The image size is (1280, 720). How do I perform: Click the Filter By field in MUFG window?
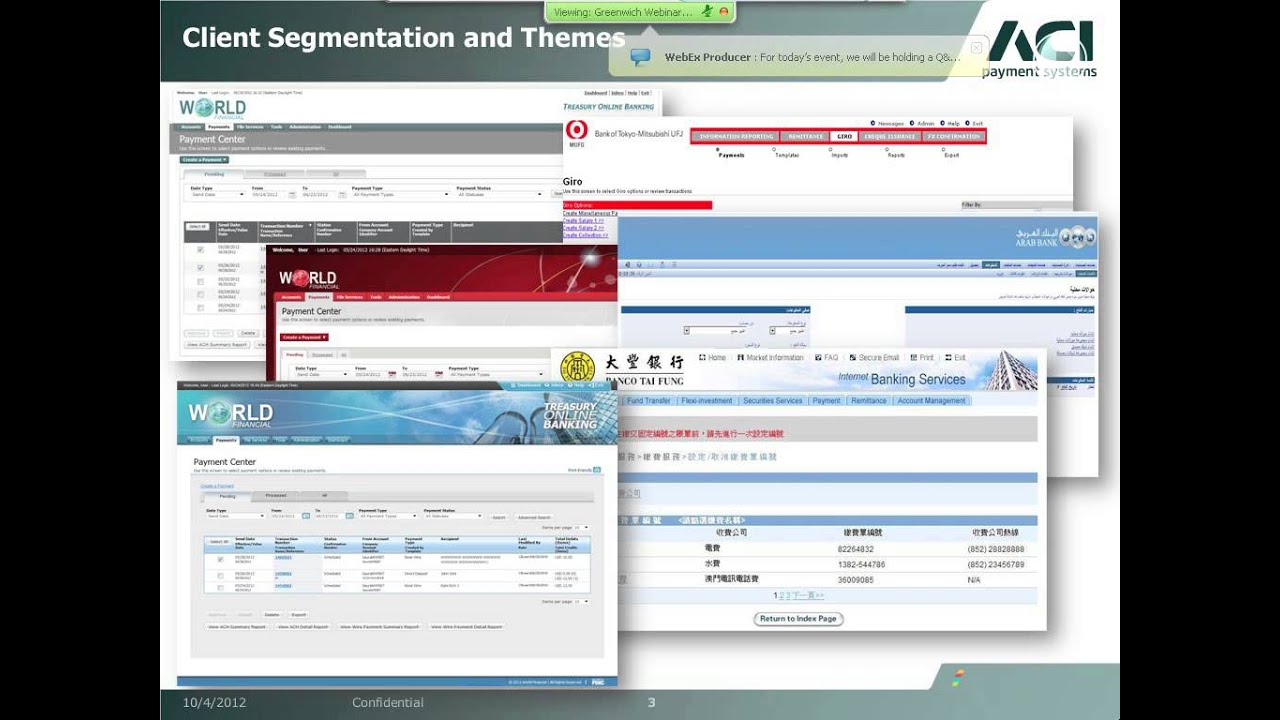[x=1017, y=205]
